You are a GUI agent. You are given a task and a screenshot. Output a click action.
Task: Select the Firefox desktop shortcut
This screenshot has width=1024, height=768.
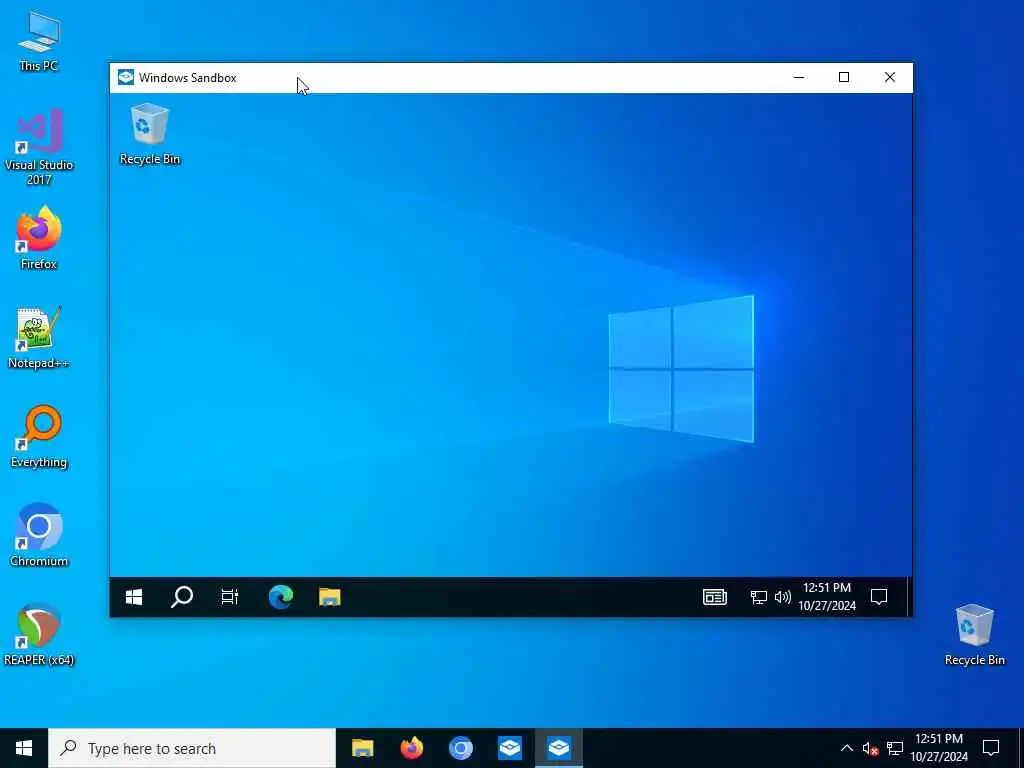pyautogui.click(x=39, y=238)
